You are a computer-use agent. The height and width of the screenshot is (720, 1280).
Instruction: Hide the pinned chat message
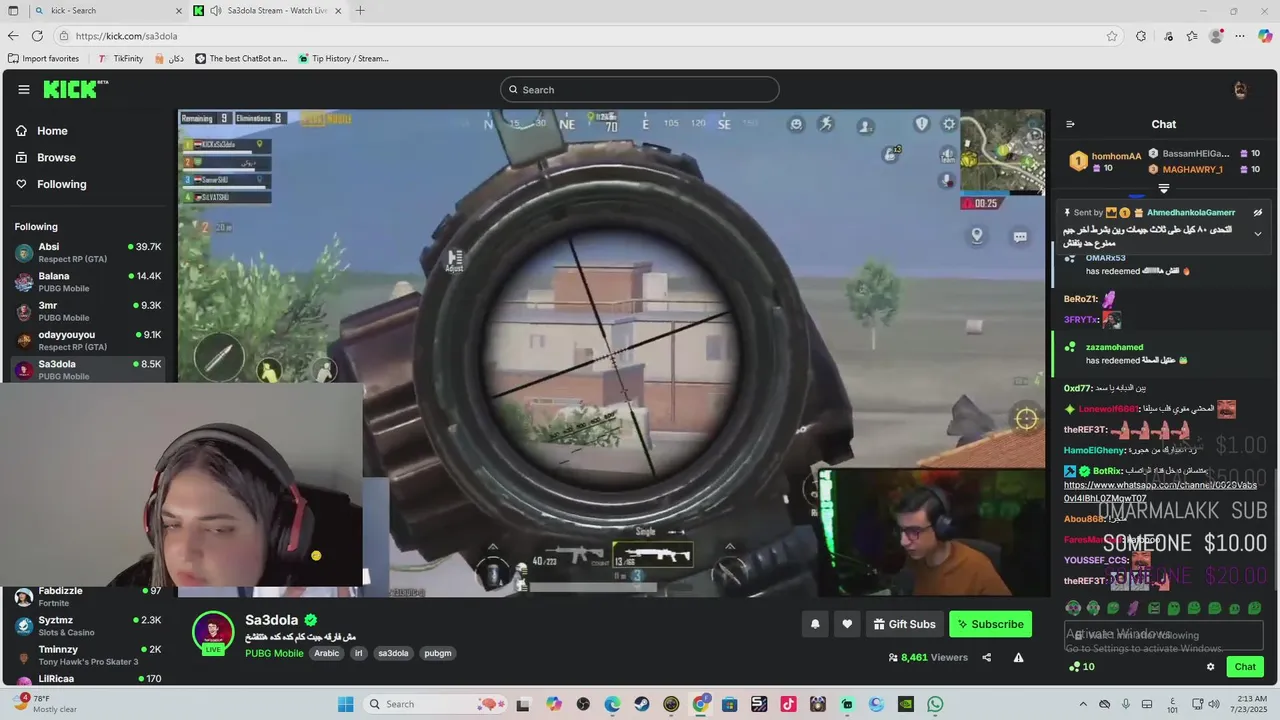coord(1258,212)
